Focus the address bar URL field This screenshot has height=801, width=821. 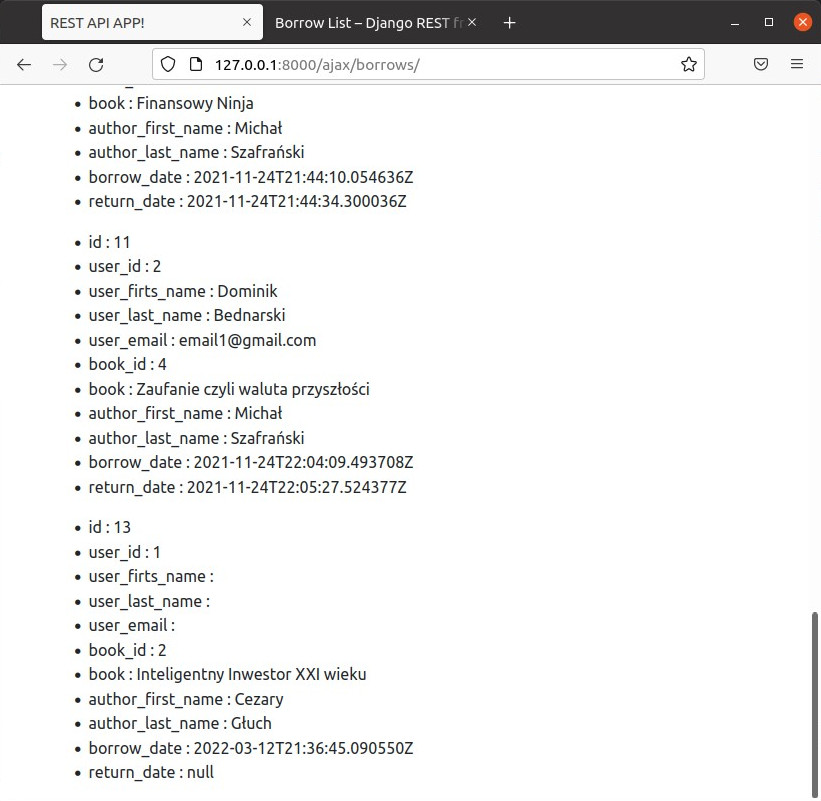[x=440, y=64]
